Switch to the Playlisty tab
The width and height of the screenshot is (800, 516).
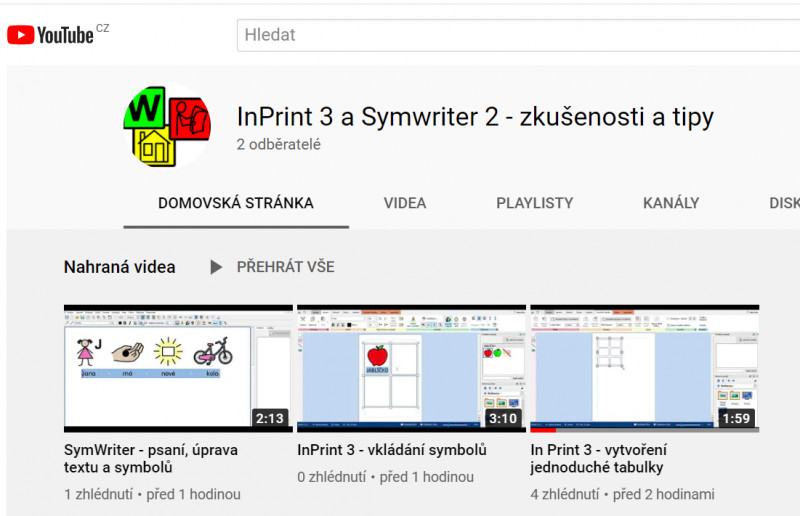[x=535, y=203]
